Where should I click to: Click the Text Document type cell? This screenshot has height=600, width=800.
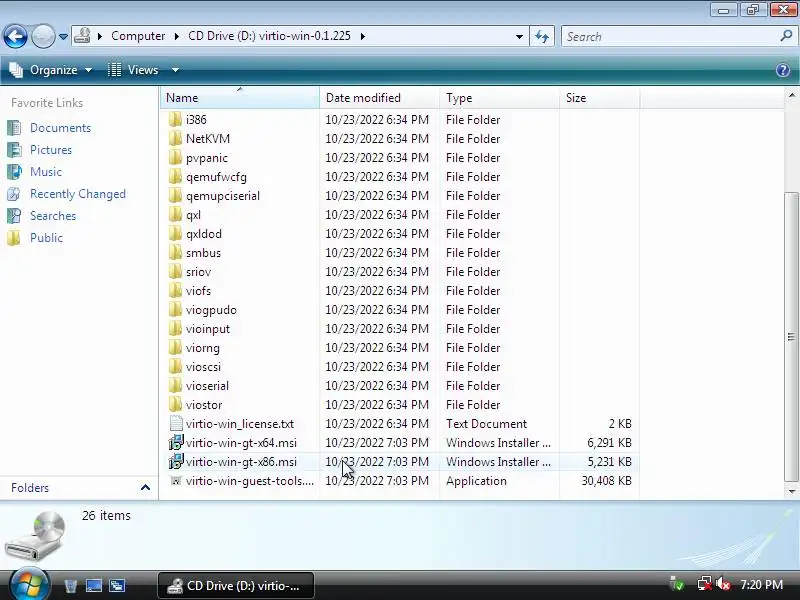[x=486, y=424]
